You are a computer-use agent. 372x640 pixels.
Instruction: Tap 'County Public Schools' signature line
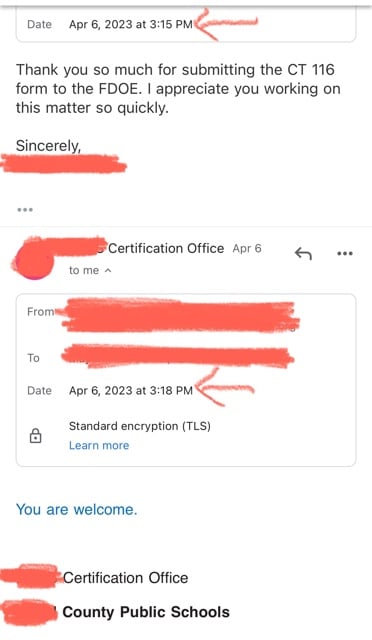(146, 612)
